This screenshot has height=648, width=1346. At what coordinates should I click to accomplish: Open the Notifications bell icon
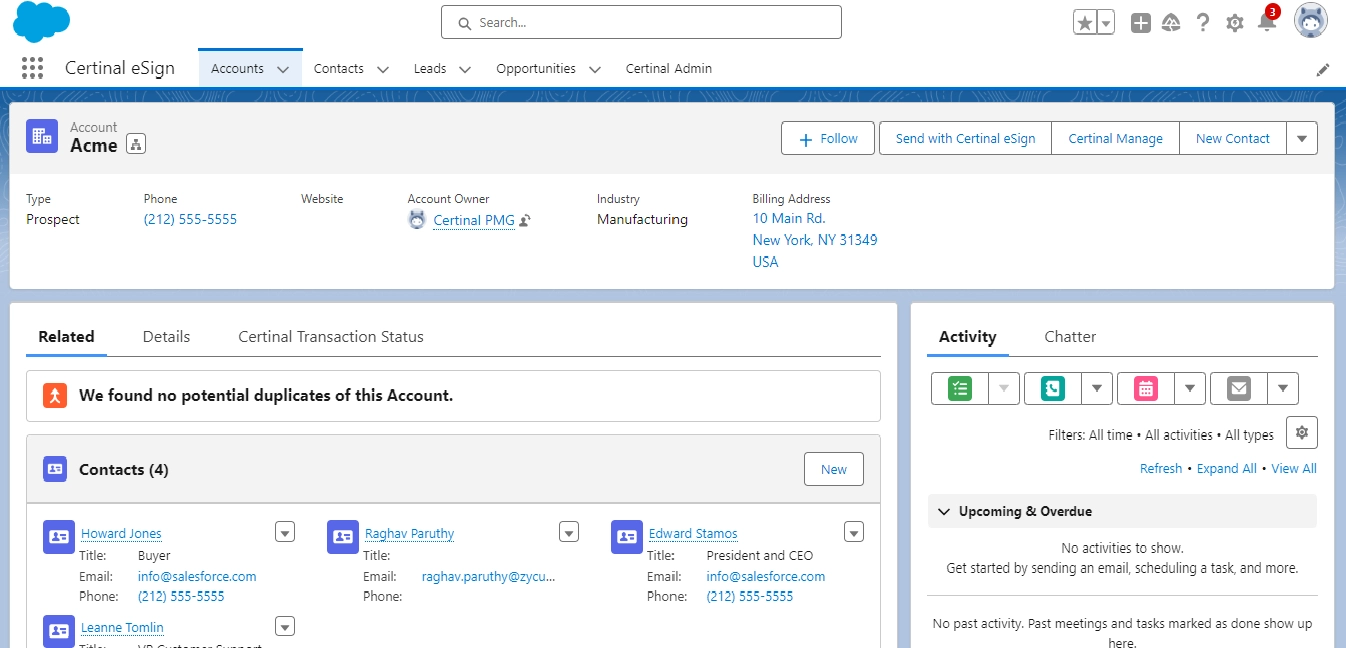click(x=1266, y=22)
